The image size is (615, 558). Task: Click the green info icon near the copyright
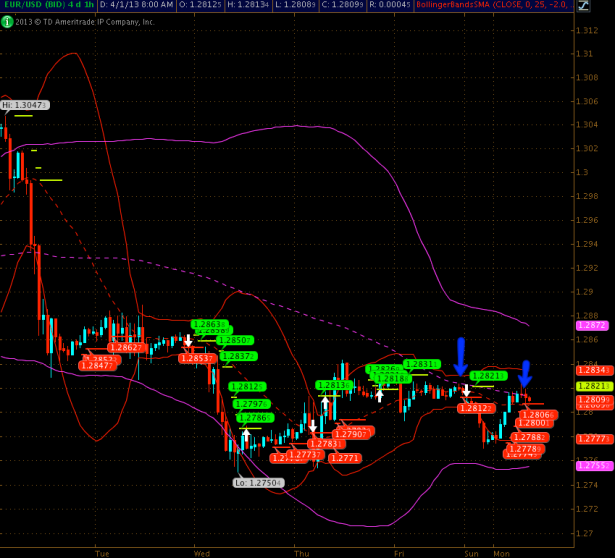click(x=7, y=20)
